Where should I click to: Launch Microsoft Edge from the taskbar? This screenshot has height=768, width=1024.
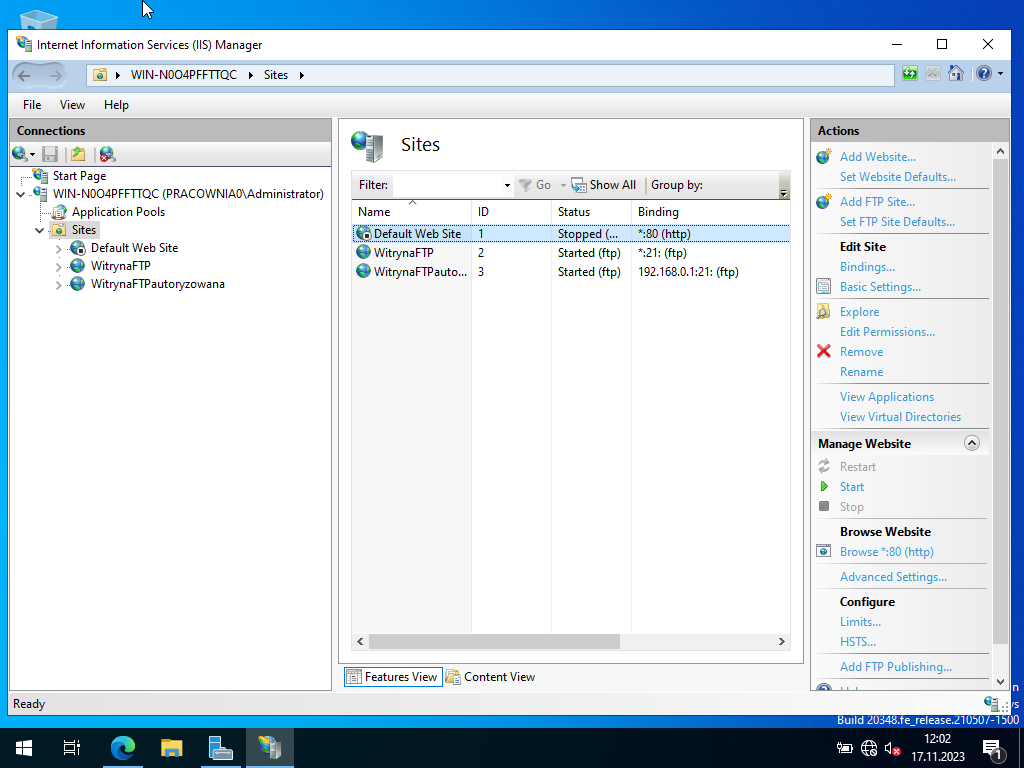pos(122,747)
